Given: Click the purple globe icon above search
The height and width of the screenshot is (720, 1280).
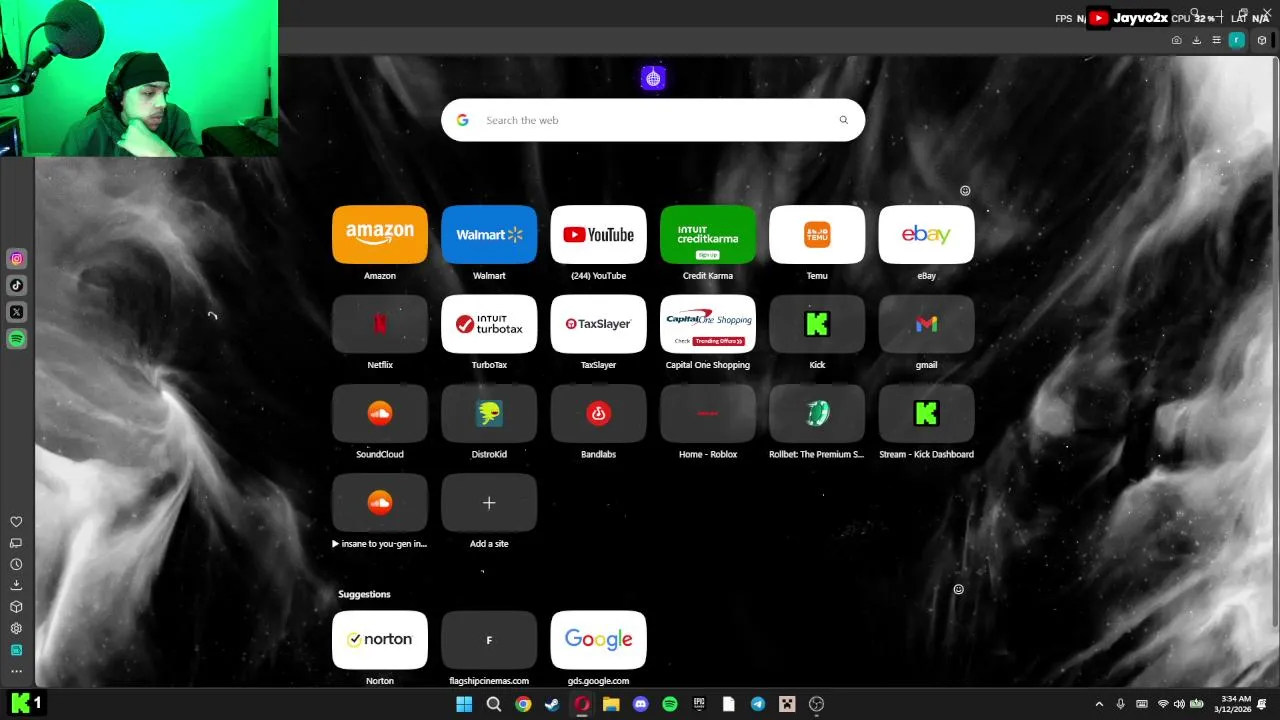Looking at the screenshot, I should pos(653,78).
